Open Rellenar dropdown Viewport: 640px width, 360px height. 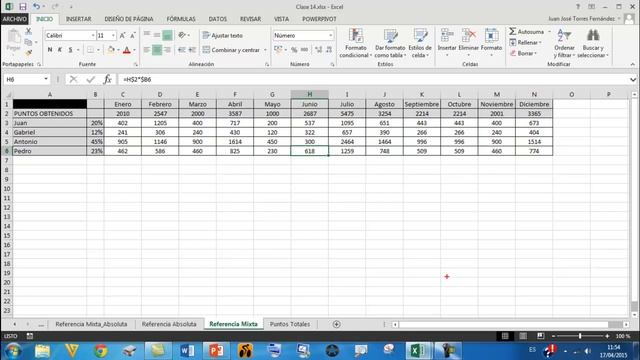click(525, 42)
